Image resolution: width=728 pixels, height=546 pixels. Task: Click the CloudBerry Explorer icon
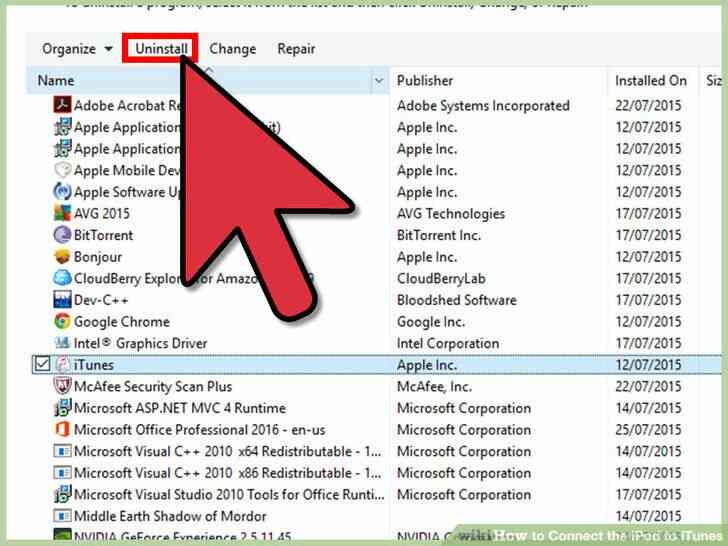[x=62, y=278]
